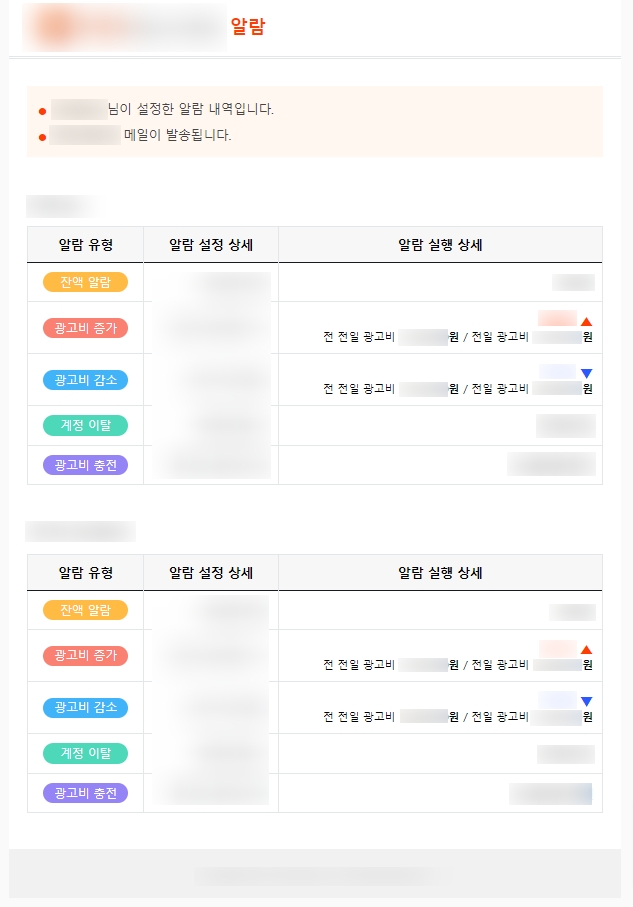Select the red 광고비 증가 badge in the upper table
The width and height of the screenshot is (633, 907).
pos(85,328)
